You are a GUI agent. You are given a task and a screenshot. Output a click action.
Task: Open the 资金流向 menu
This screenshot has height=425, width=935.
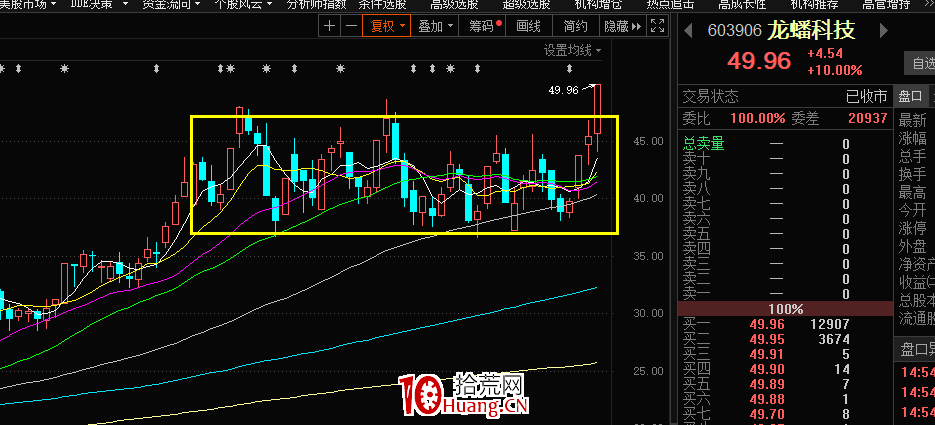[172, 5]
